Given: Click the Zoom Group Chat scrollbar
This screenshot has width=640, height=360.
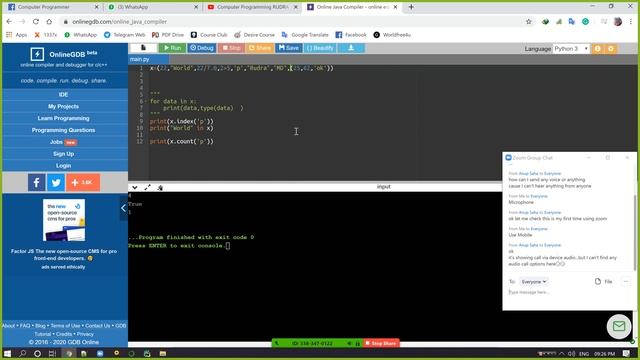Looking at the screenshot, I should point(634,233).
